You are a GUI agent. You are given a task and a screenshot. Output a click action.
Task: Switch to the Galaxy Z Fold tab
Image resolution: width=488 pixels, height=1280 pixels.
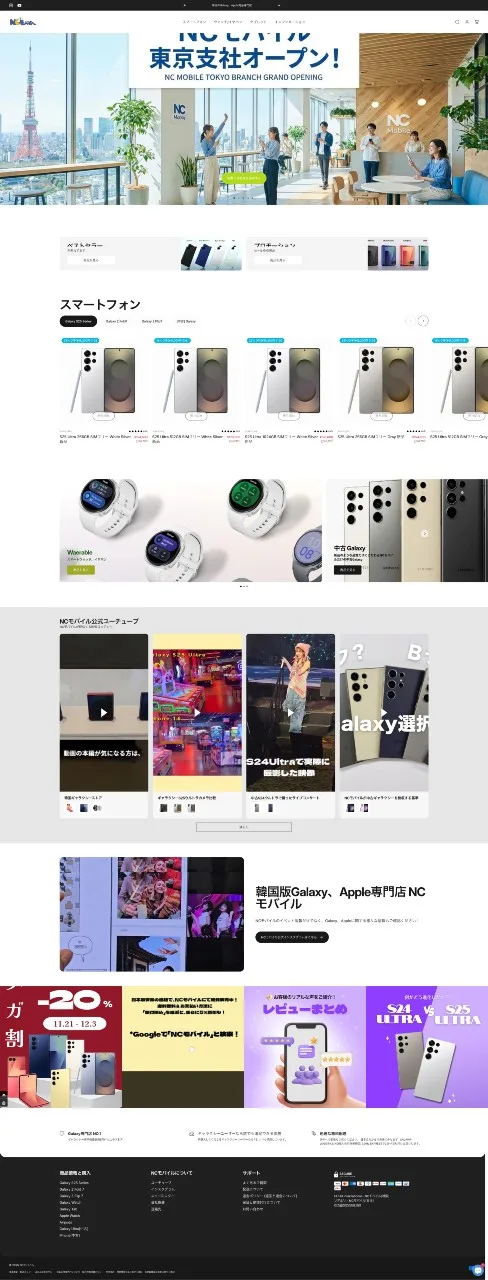pos(116,321)
